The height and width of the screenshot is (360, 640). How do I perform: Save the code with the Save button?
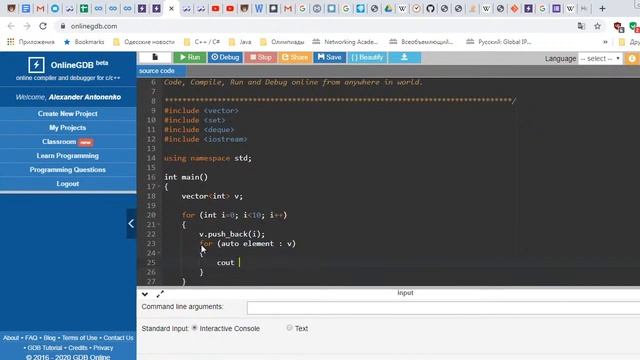pyautogui.click(x=329, y=58)
